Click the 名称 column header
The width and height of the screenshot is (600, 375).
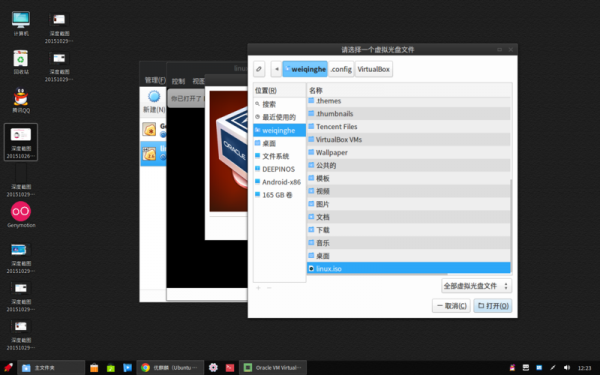coord(409,90)
